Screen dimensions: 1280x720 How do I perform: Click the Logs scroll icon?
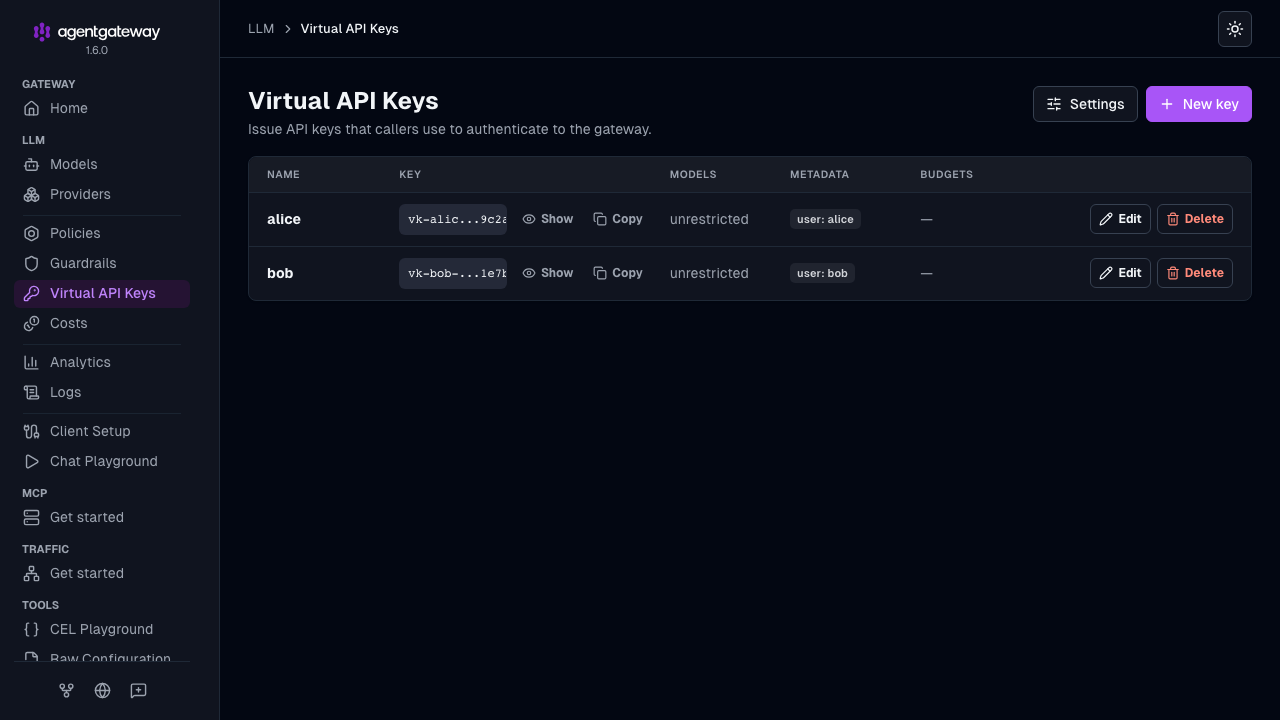[31, 392]
